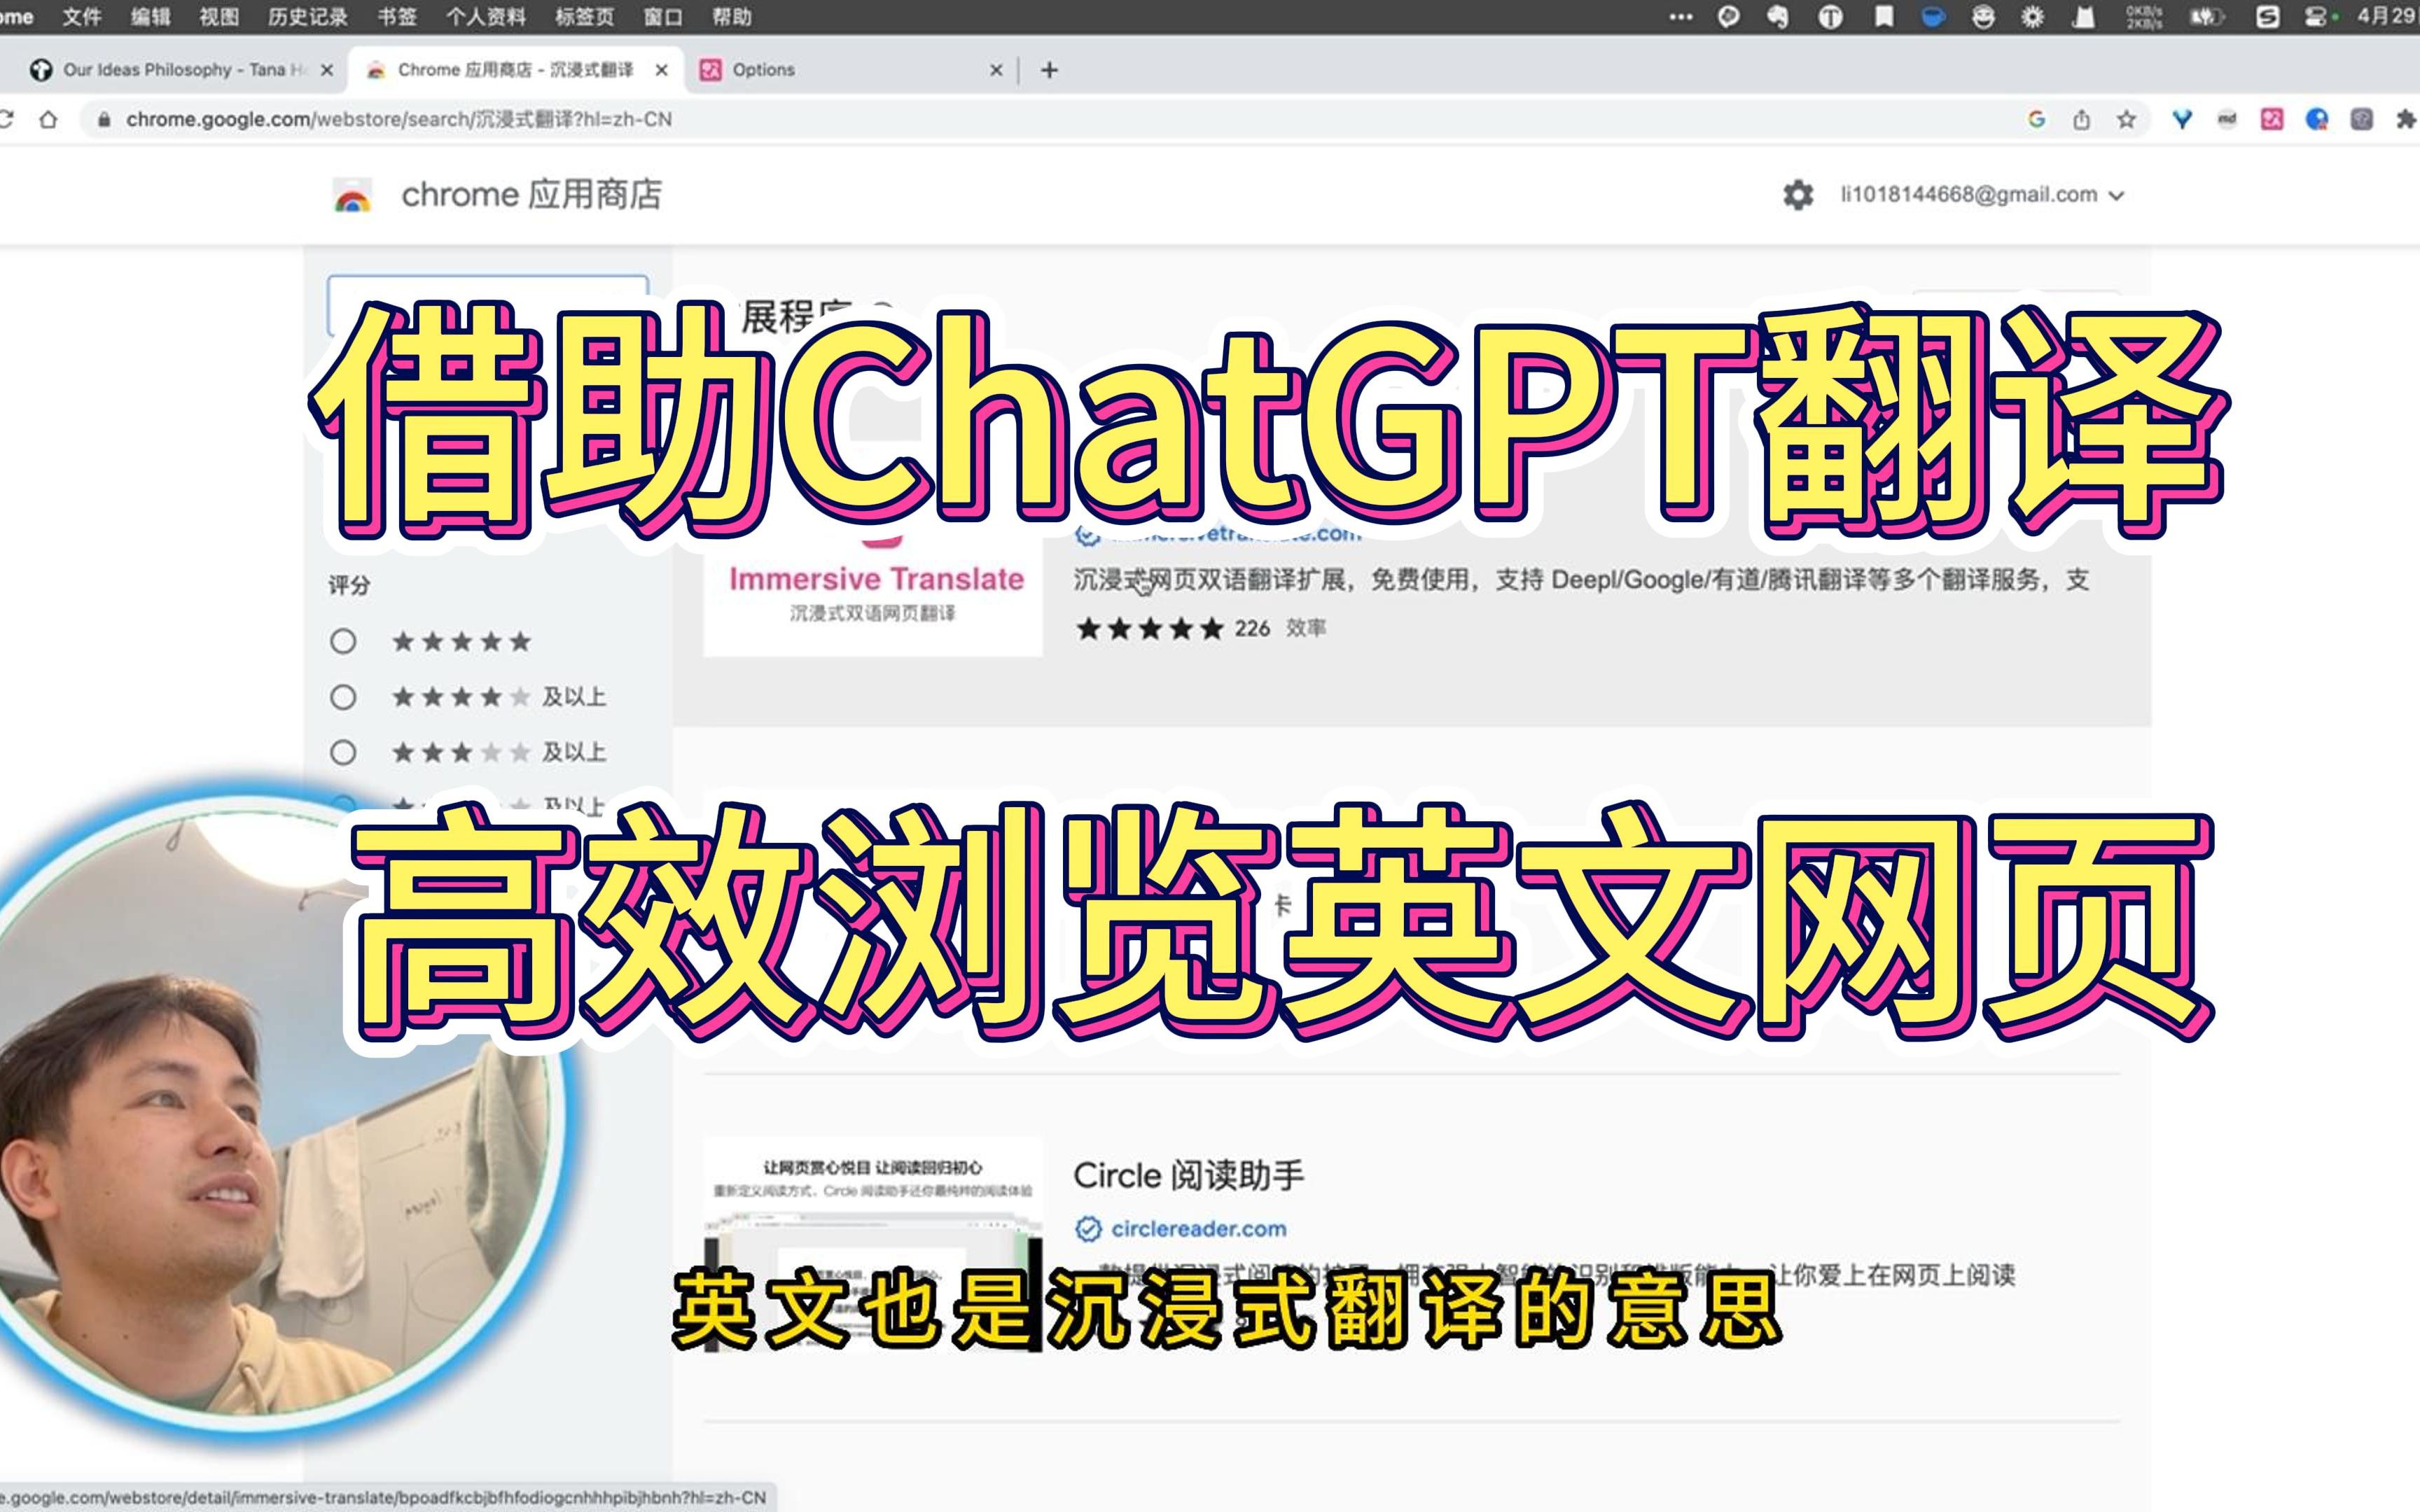
Task: Close the Chrome 应用商店 tab
Action: click(x=661, y=70)
